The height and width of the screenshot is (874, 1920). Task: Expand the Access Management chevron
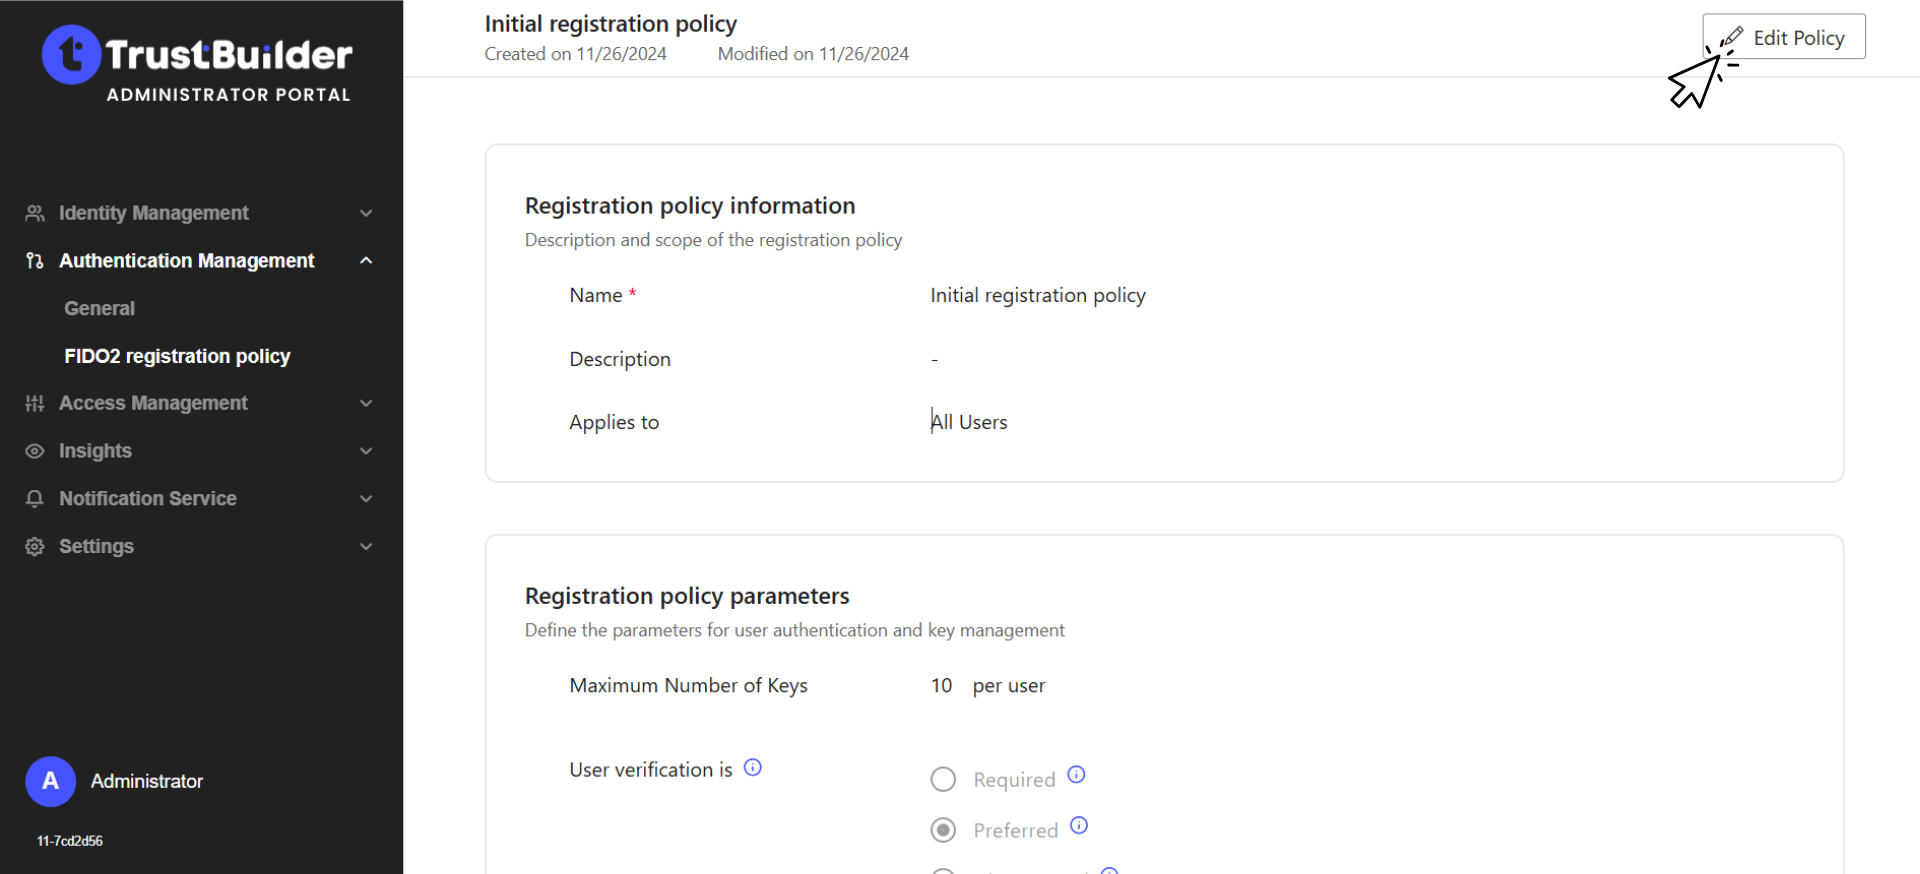[x=366, y=403]
